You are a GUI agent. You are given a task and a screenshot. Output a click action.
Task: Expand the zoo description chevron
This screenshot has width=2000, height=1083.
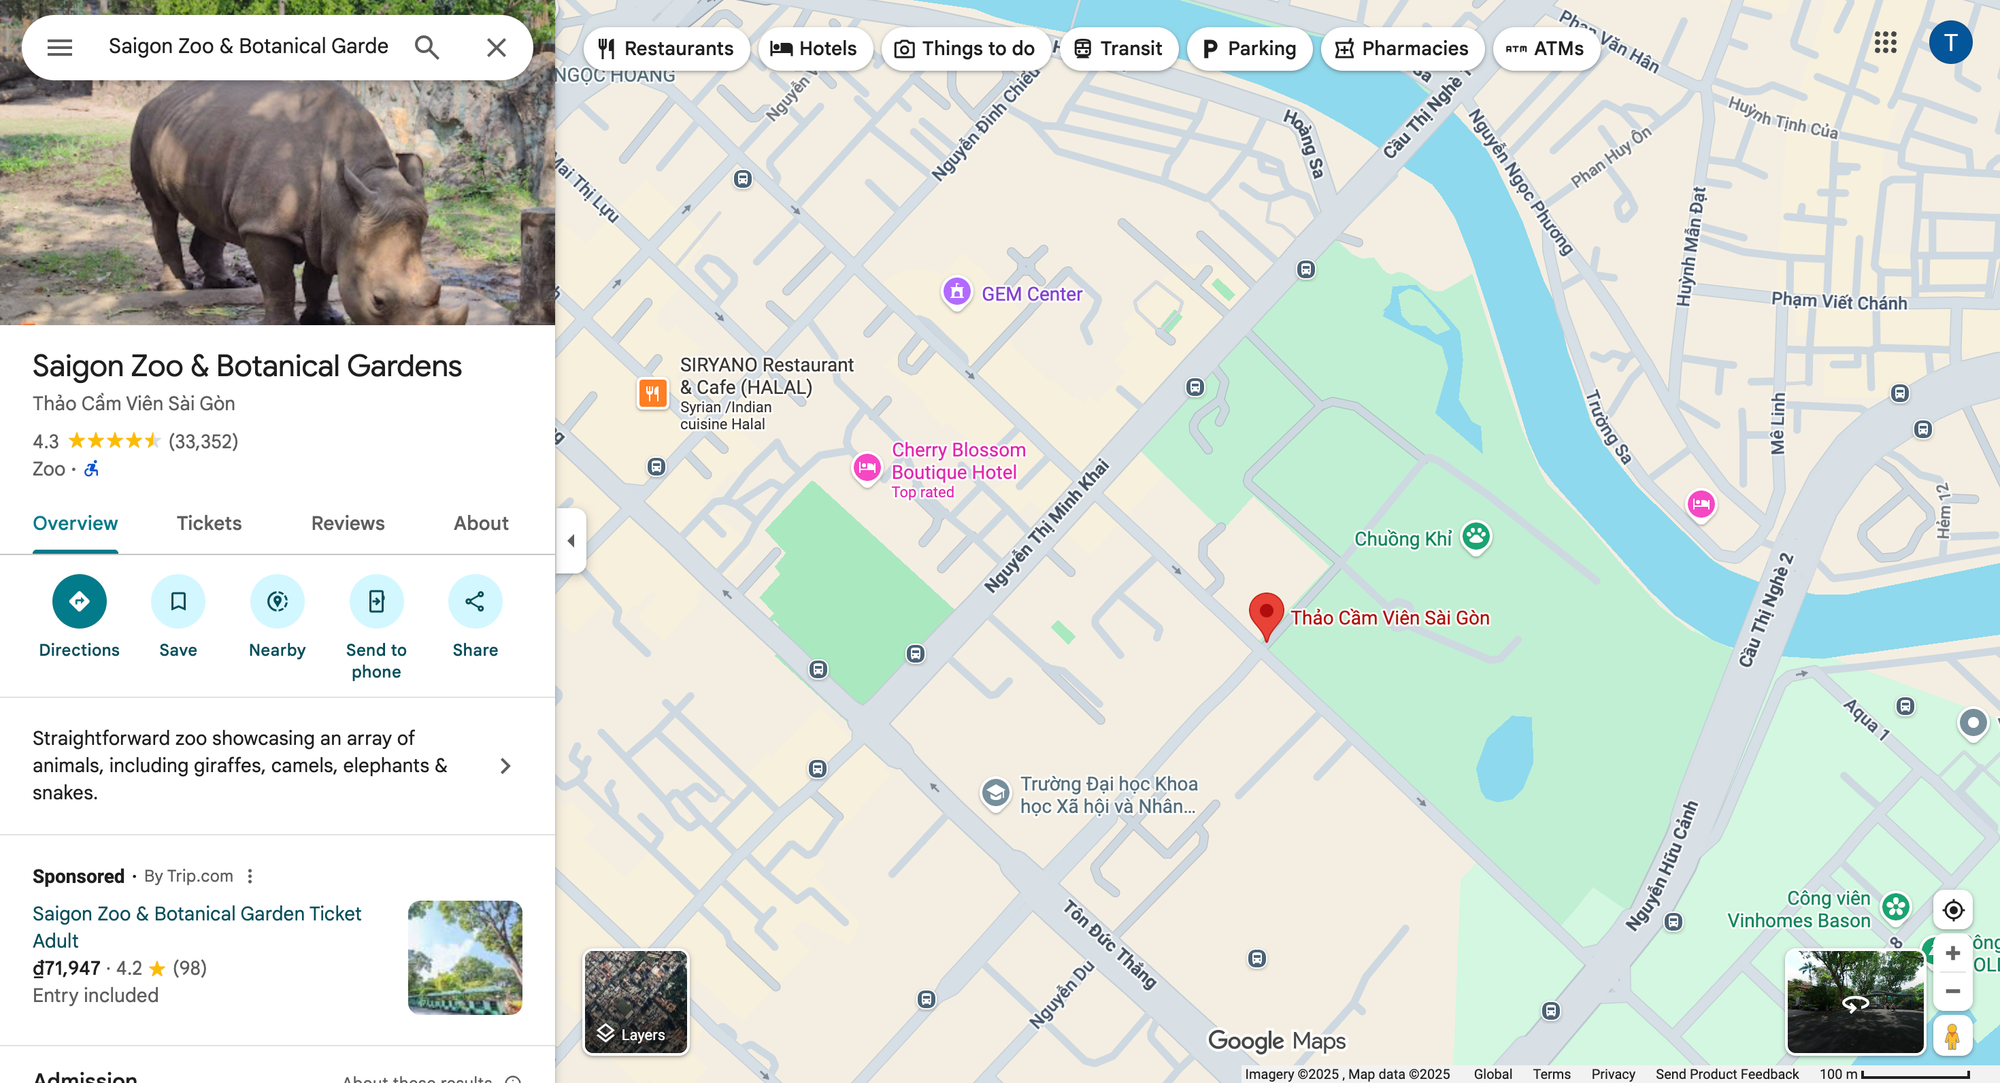point(505,766)
